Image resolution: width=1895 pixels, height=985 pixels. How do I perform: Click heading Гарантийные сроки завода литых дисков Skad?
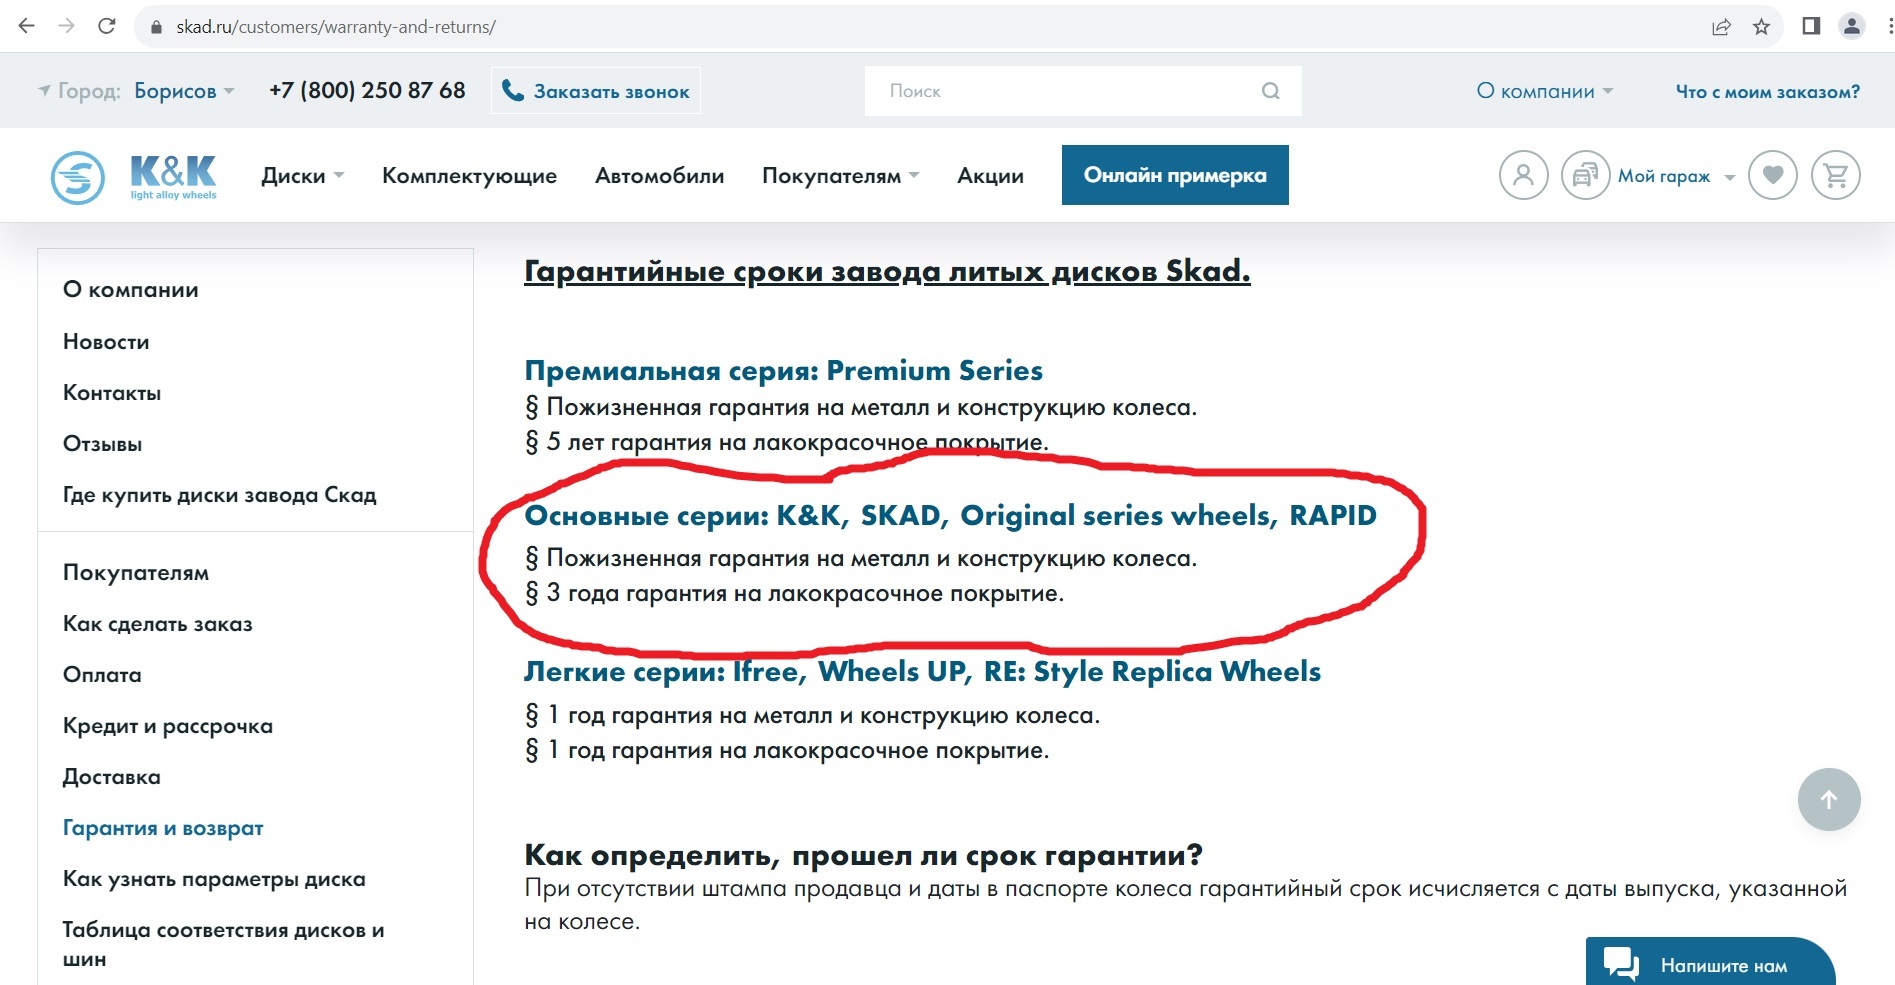click(x=887, y=271)
